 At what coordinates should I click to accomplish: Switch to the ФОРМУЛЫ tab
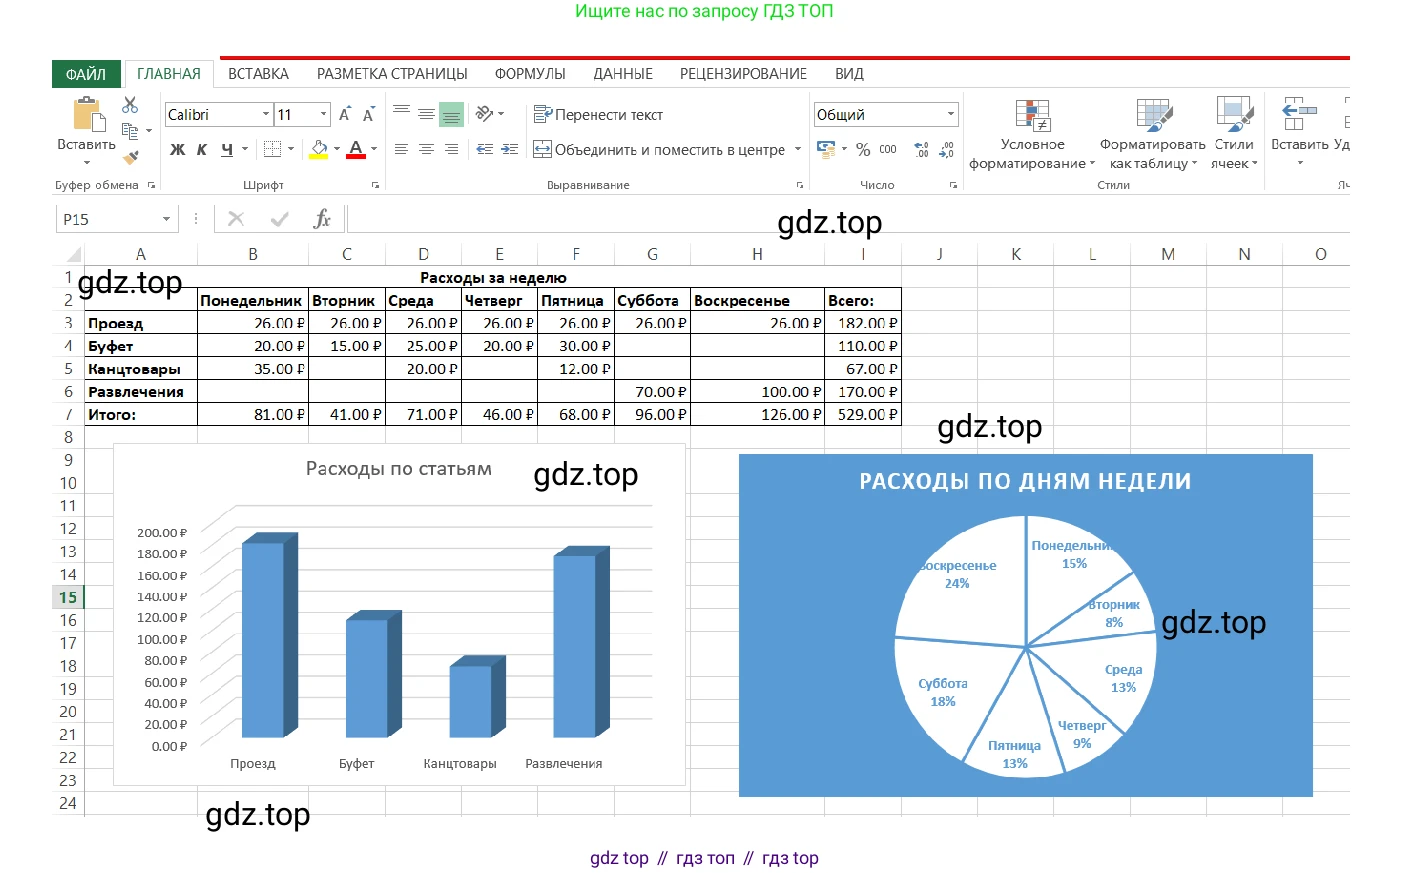pos(530,74)
